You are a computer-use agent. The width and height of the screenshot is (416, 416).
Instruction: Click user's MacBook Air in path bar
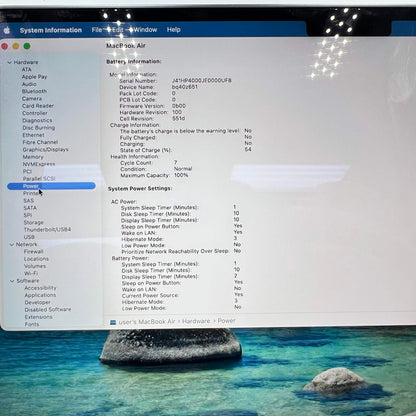147,322
